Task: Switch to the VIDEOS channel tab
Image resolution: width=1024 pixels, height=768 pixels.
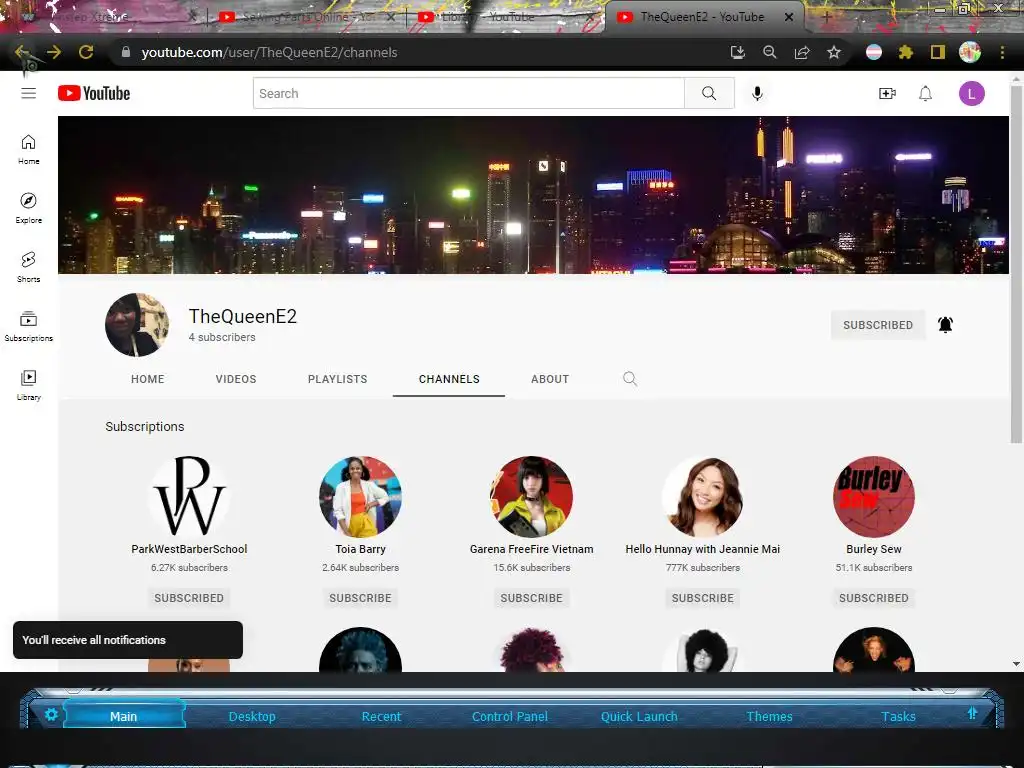Action: (x=236, y=379)
